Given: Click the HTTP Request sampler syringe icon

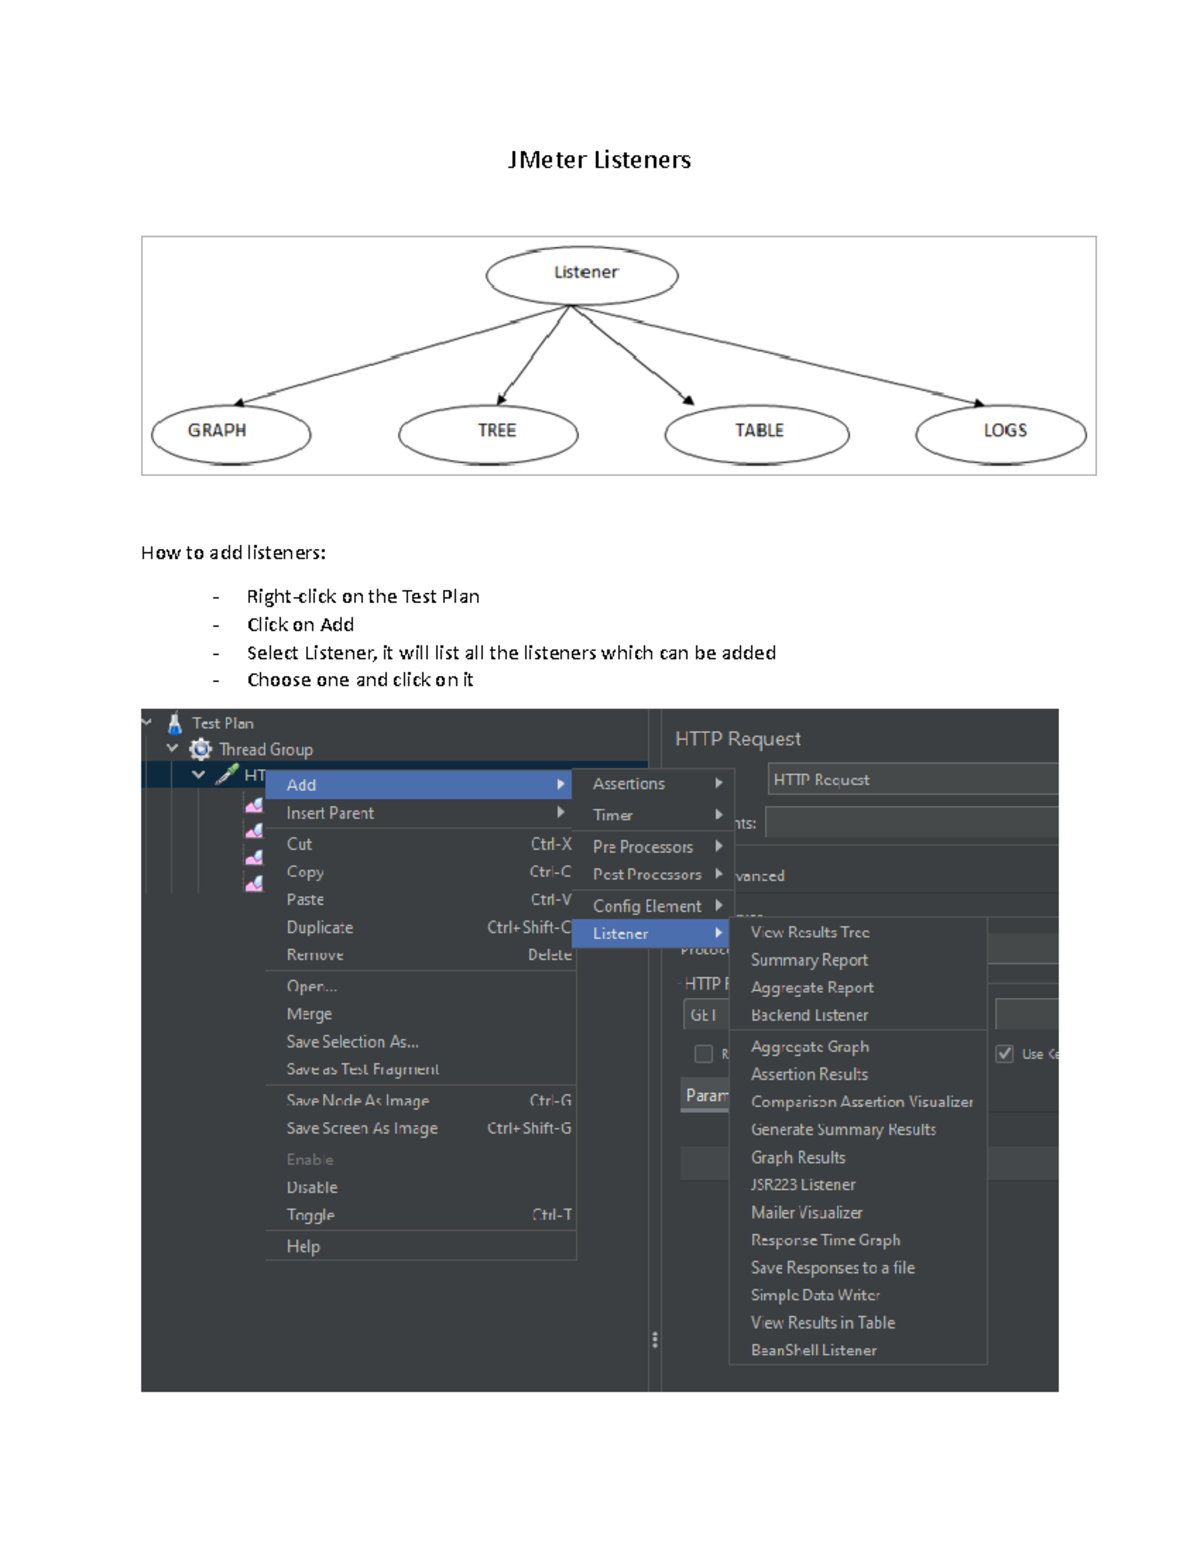Looking at the screenshot, I should pos(227,774).
